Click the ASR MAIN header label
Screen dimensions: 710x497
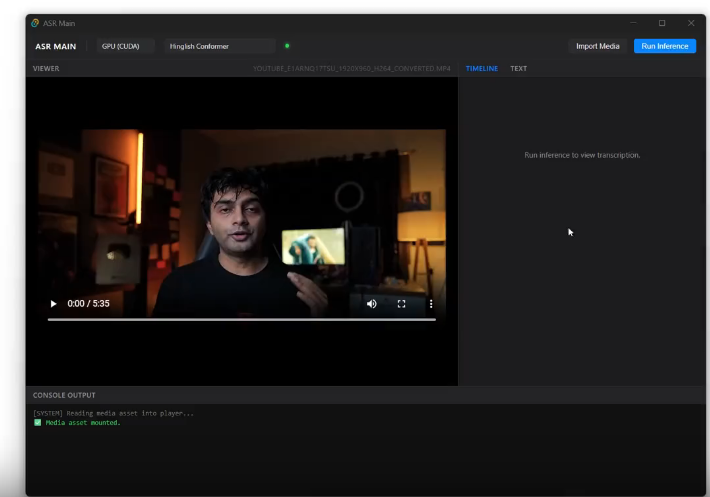(x=56, y=46)
